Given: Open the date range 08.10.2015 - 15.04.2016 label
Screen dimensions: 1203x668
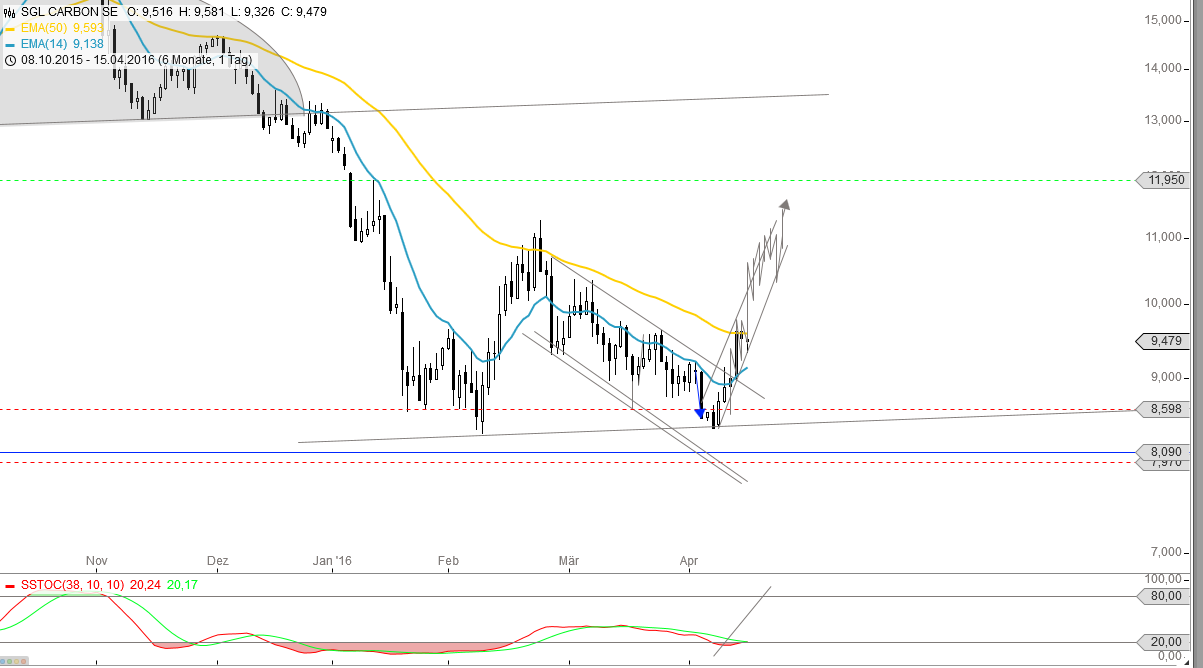Looking at the screenshot, I should click(135, 60).
